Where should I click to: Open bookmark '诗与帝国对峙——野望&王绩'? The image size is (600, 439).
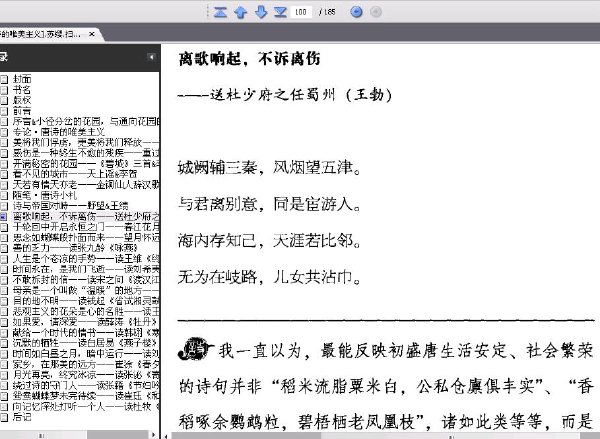[70, 206]
